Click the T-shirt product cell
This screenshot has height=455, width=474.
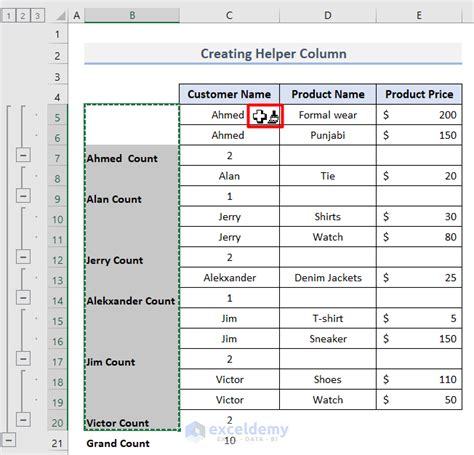coord(328,318)
